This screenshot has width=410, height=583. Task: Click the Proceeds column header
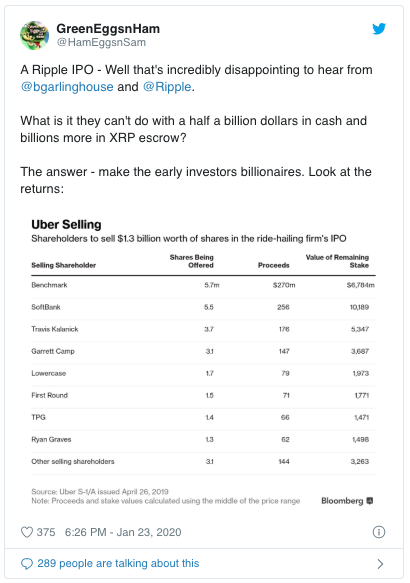point(274,265)
